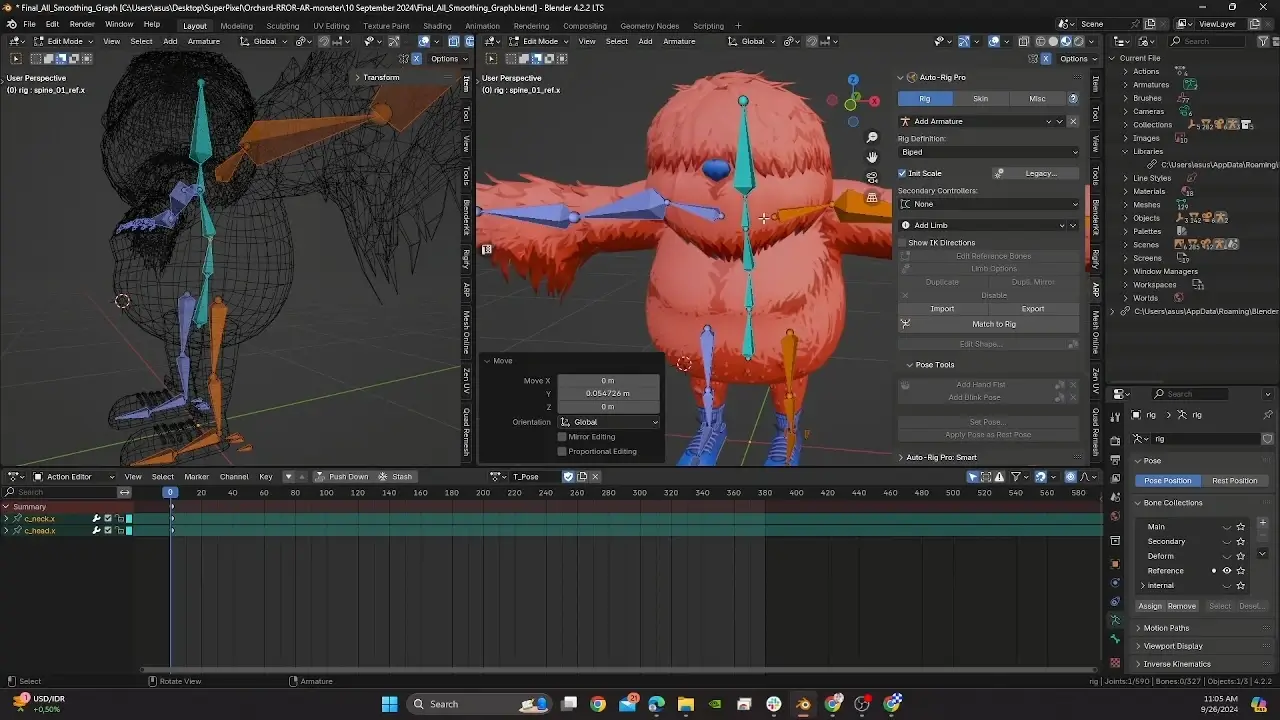
Task: Hide the Reference bone collection using eye icon
Action: click(1227, 571)
